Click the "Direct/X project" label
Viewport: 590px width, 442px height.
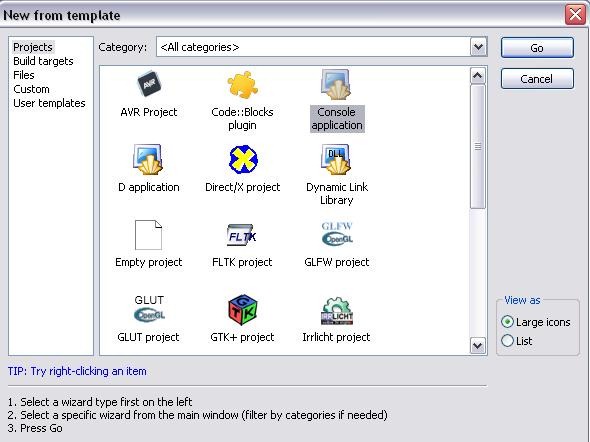(242, 187)
